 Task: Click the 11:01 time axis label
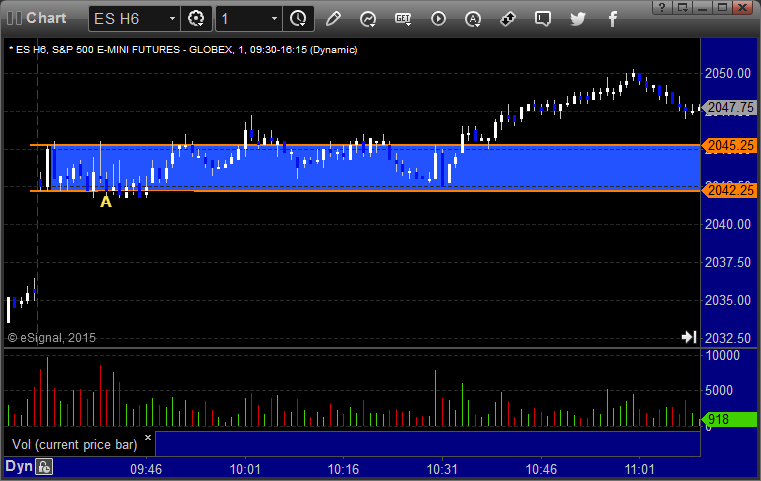tap(639, 469)
